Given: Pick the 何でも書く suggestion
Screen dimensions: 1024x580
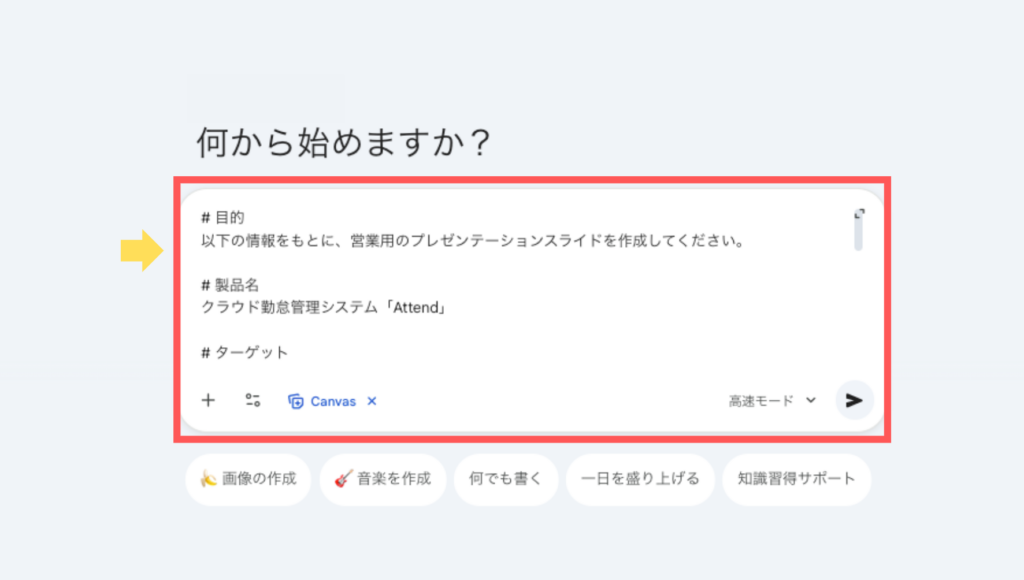Looking at the screenshot, I should (505, 478).
